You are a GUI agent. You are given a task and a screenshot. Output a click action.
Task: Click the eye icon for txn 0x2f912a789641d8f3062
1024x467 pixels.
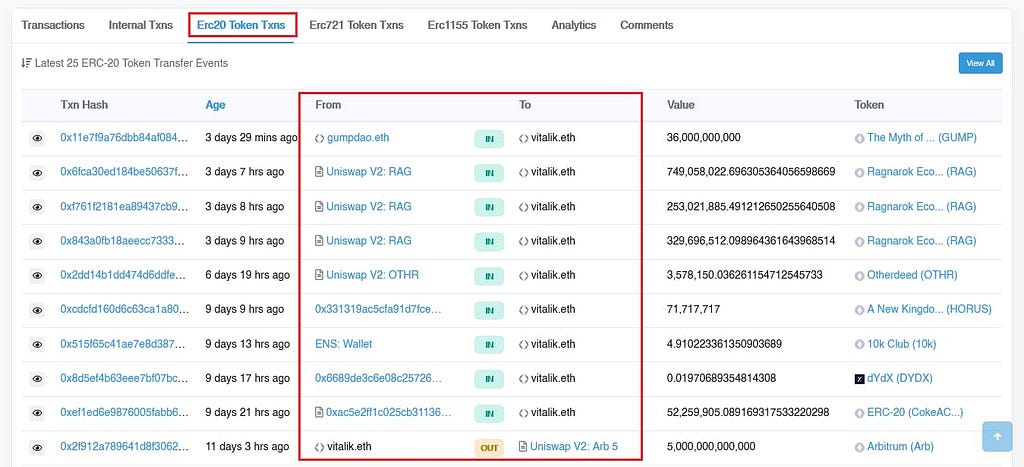37,447
